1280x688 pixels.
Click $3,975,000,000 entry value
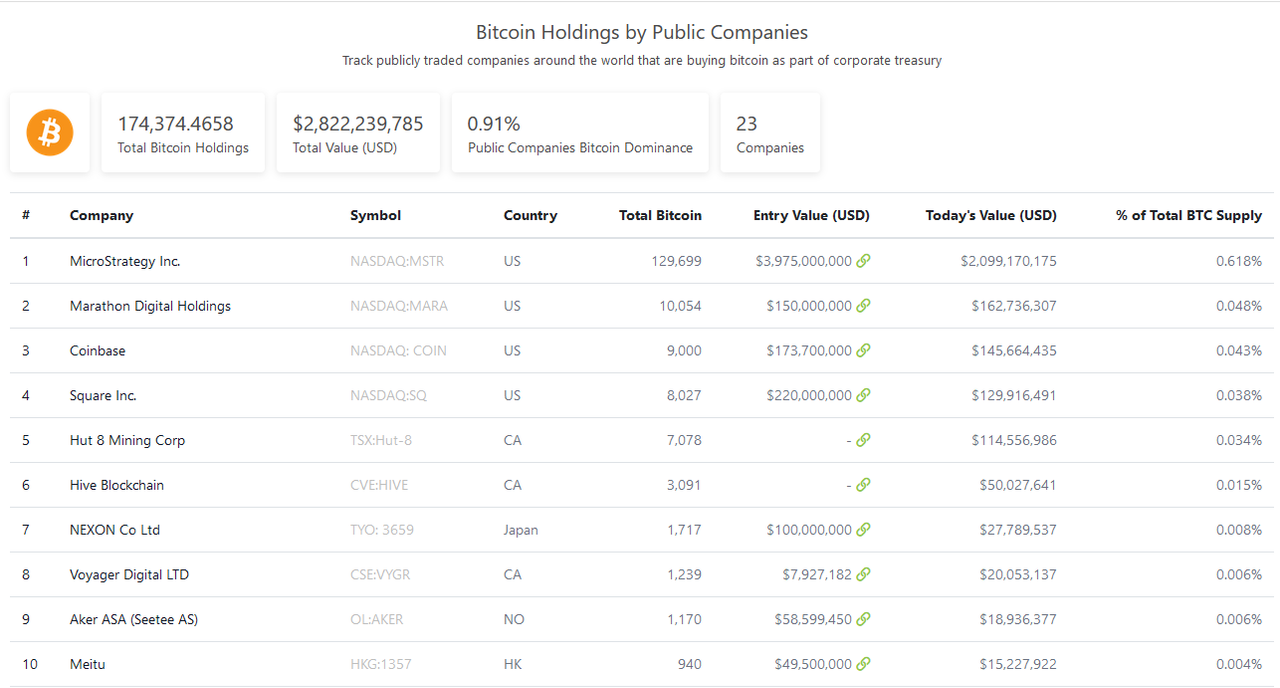(804, 261)
